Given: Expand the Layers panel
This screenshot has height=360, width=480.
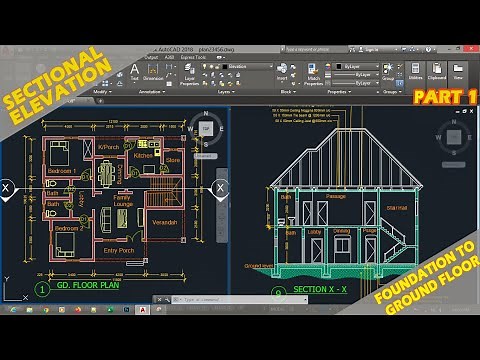Looking at the screenshot, I should (226, 92).
